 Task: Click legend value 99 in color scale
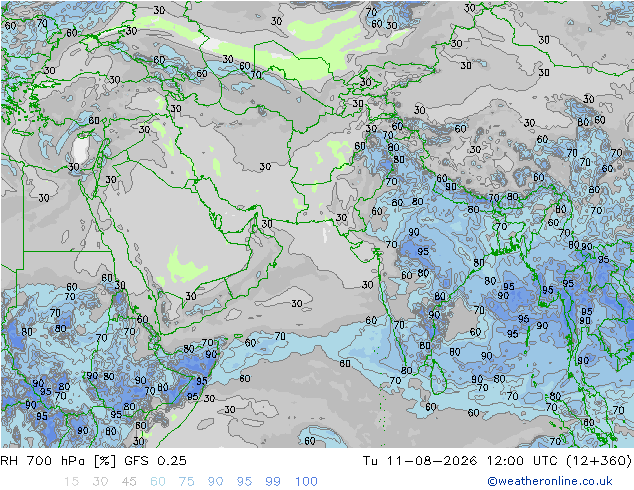[x=273, y=482]
